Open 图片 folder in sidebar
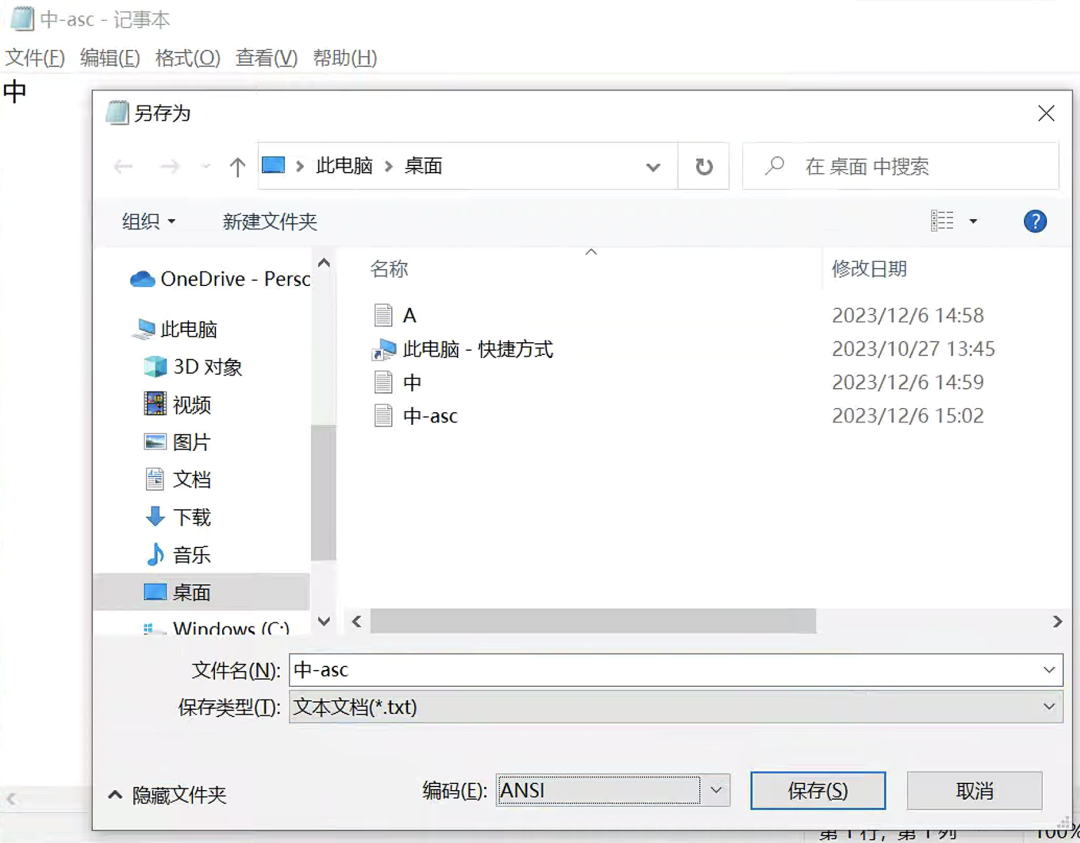The height and width of the screenshot is (843, 1080). point(178,442)
